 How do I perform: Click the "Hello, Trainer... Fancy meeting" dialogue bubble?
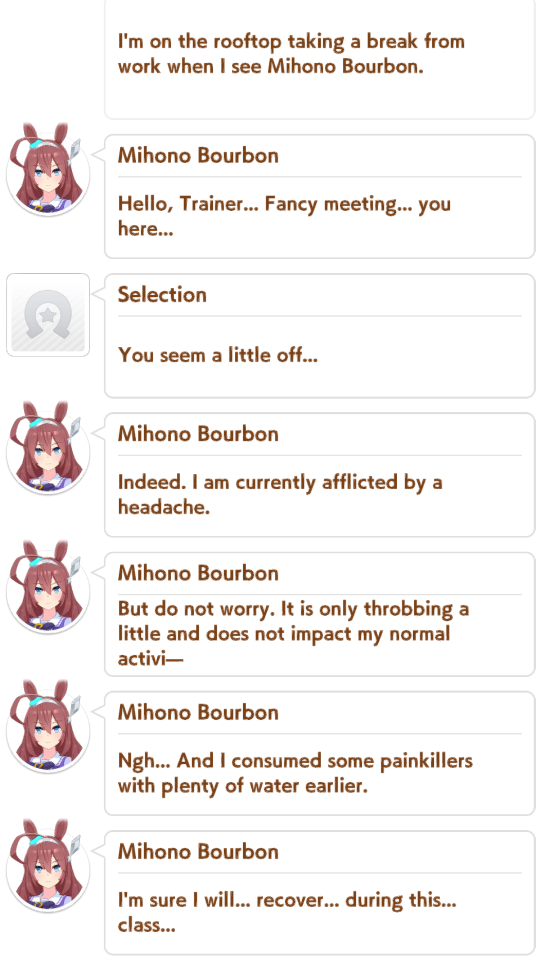pyautogui.click(x=320, y=196)
